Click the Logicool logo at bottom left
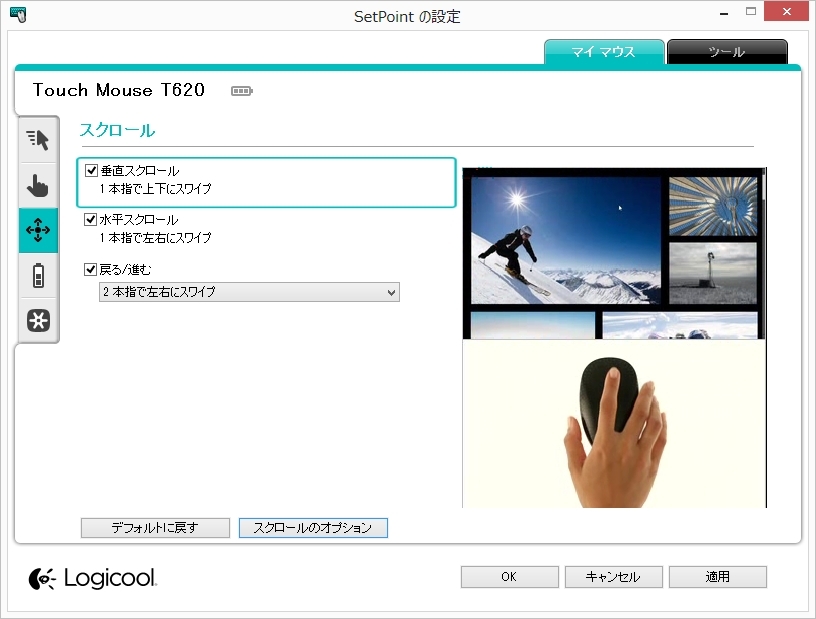This screenshot has height=619, width=816. tap(91, 578)
